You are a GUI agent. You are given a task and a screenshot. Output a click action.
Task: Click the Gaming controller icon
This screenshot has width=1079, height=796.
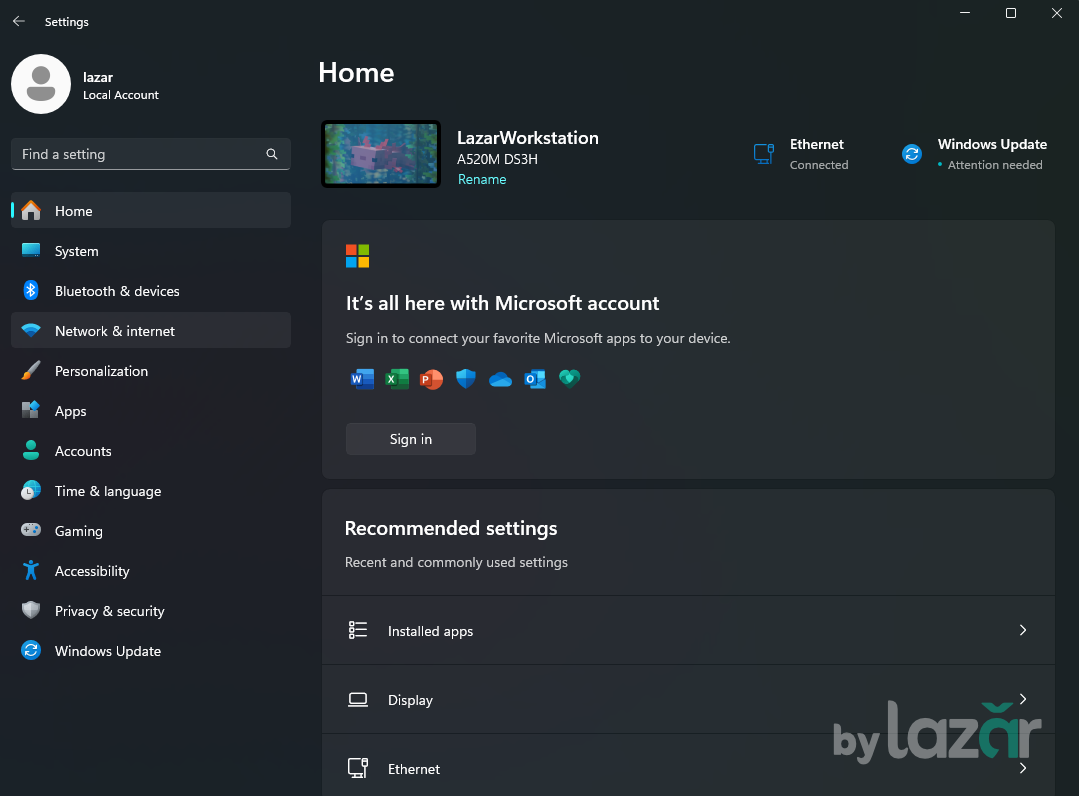(x=31, y=531)
